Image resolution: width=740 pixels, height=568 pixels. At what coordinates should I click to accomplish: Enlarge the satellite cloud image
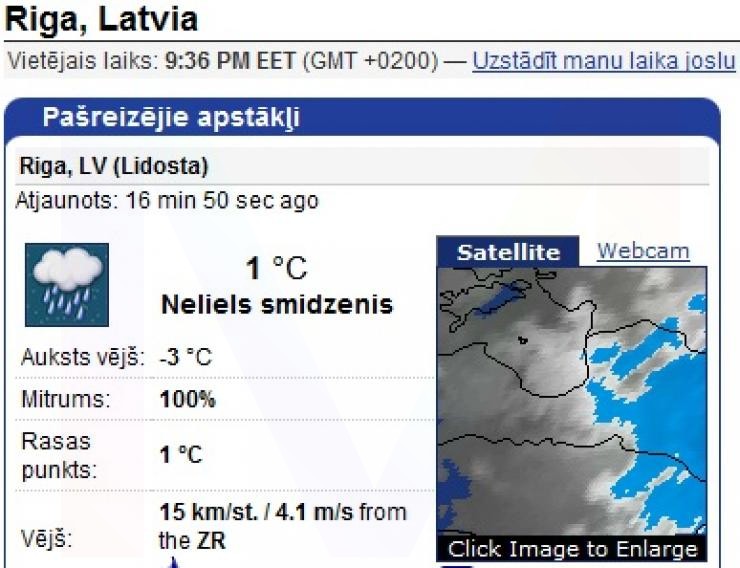[571, 400]
